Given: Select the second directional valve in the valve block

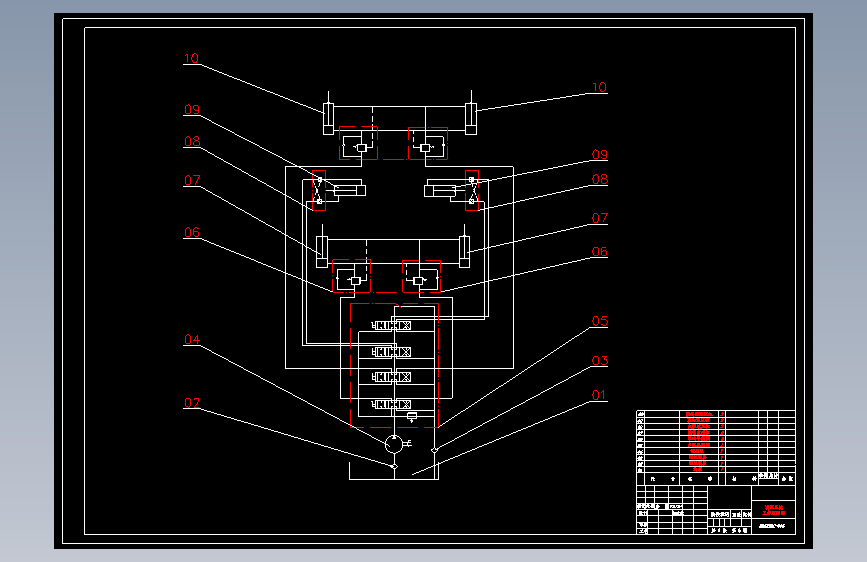Looking at the screenshot, I should [x=391, y=352].
